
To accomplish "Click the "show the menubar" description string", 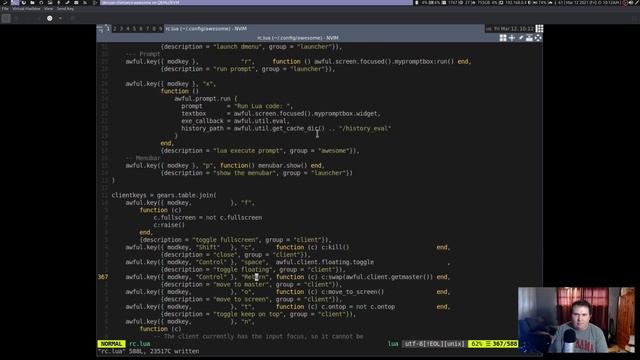I will coord(246,173).
